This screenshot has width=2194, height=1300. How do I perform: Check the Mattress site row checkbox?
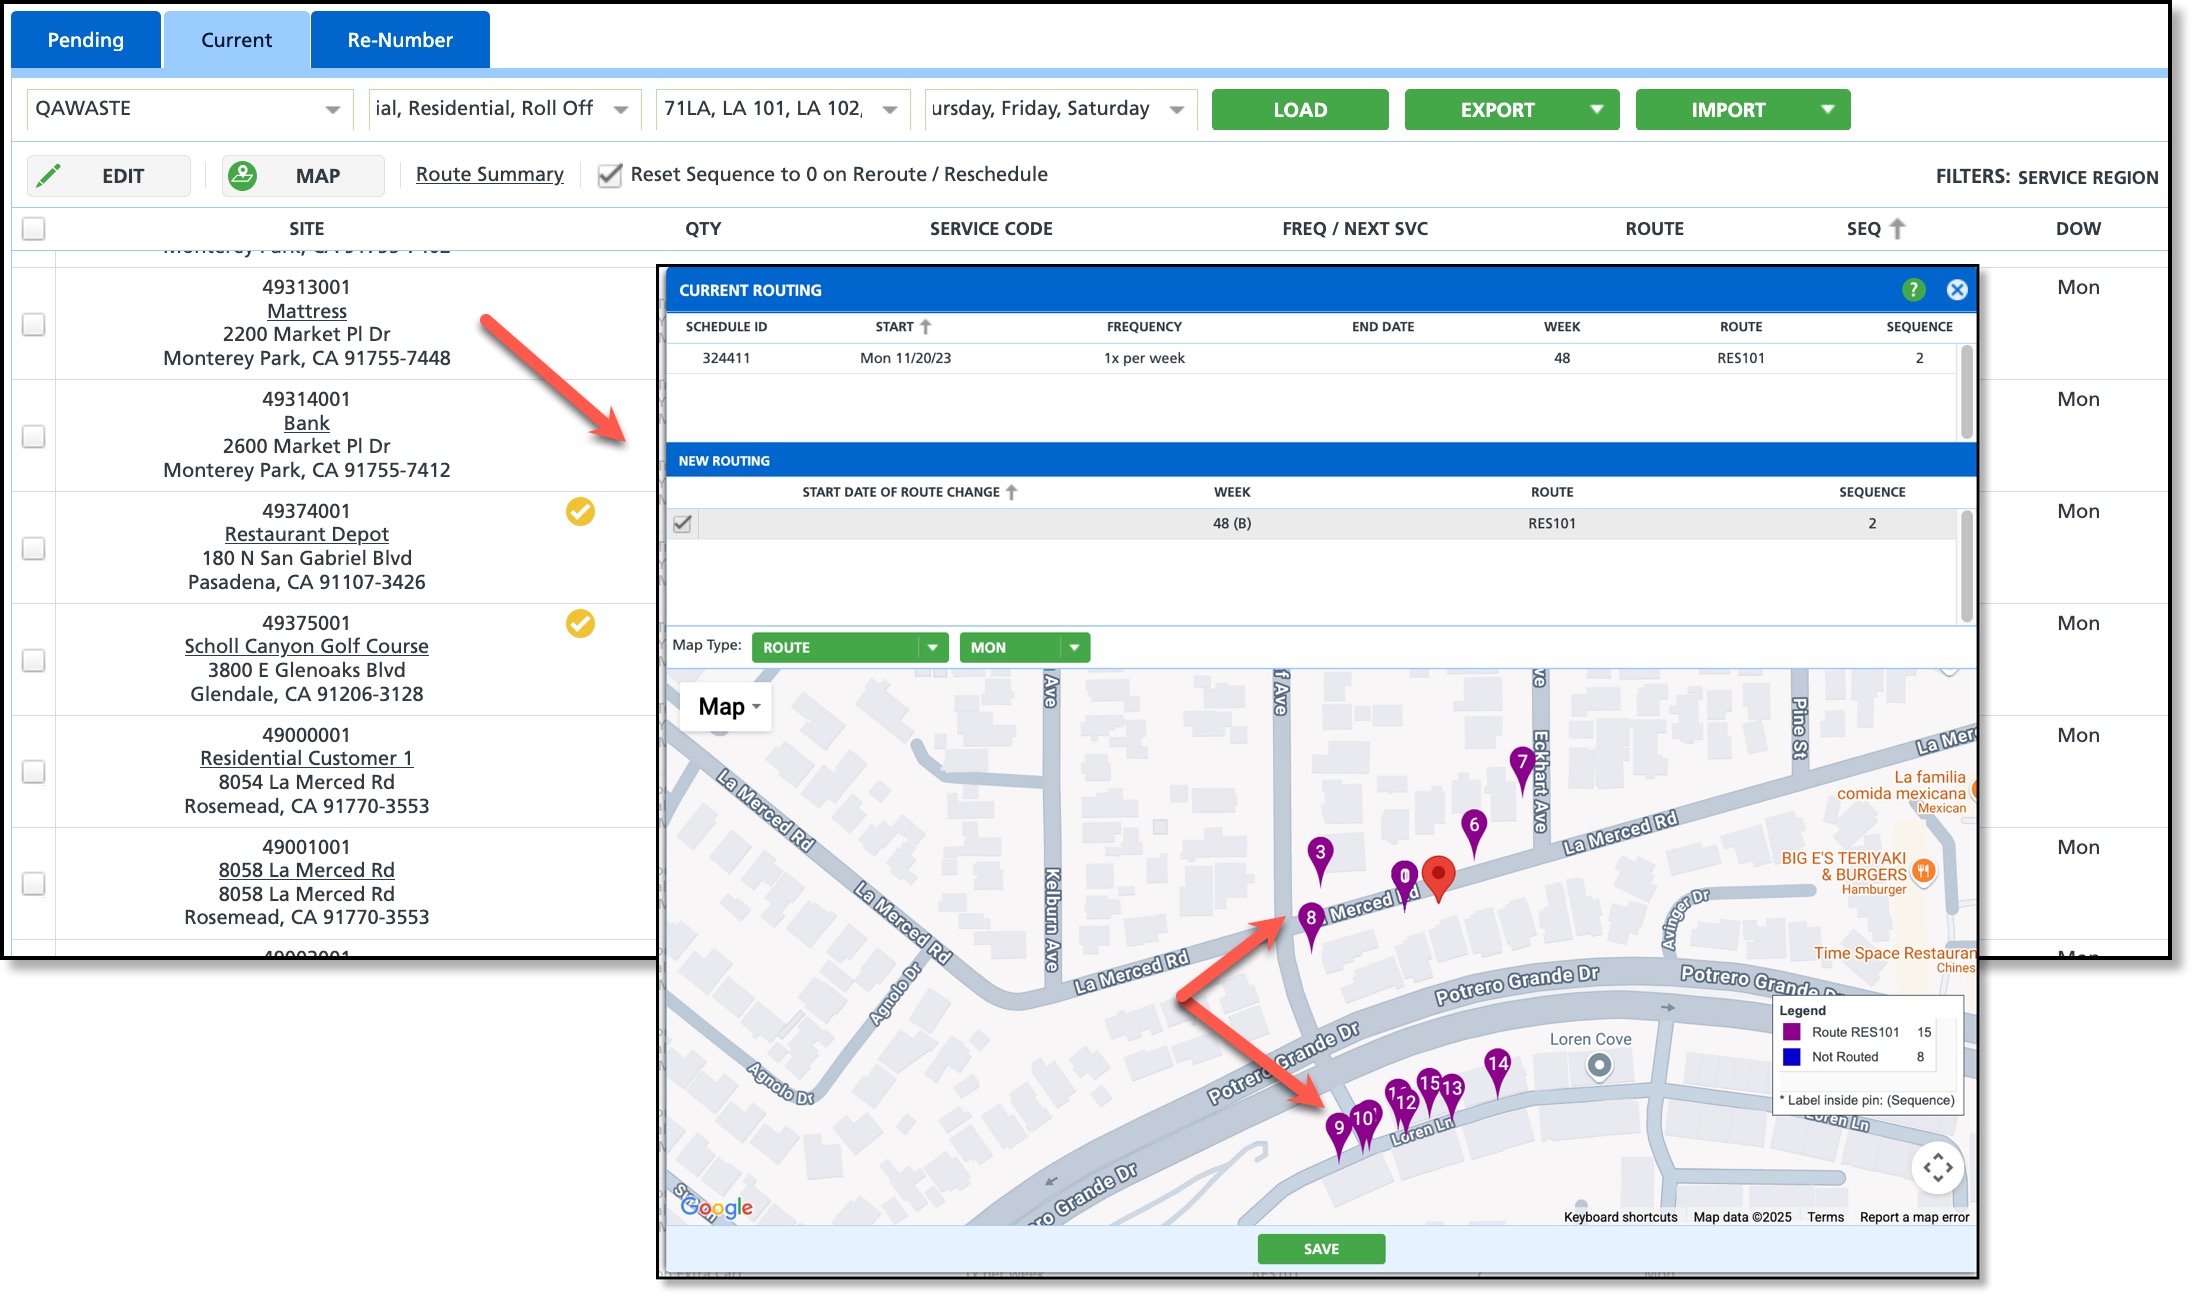(x=34, y=324)
